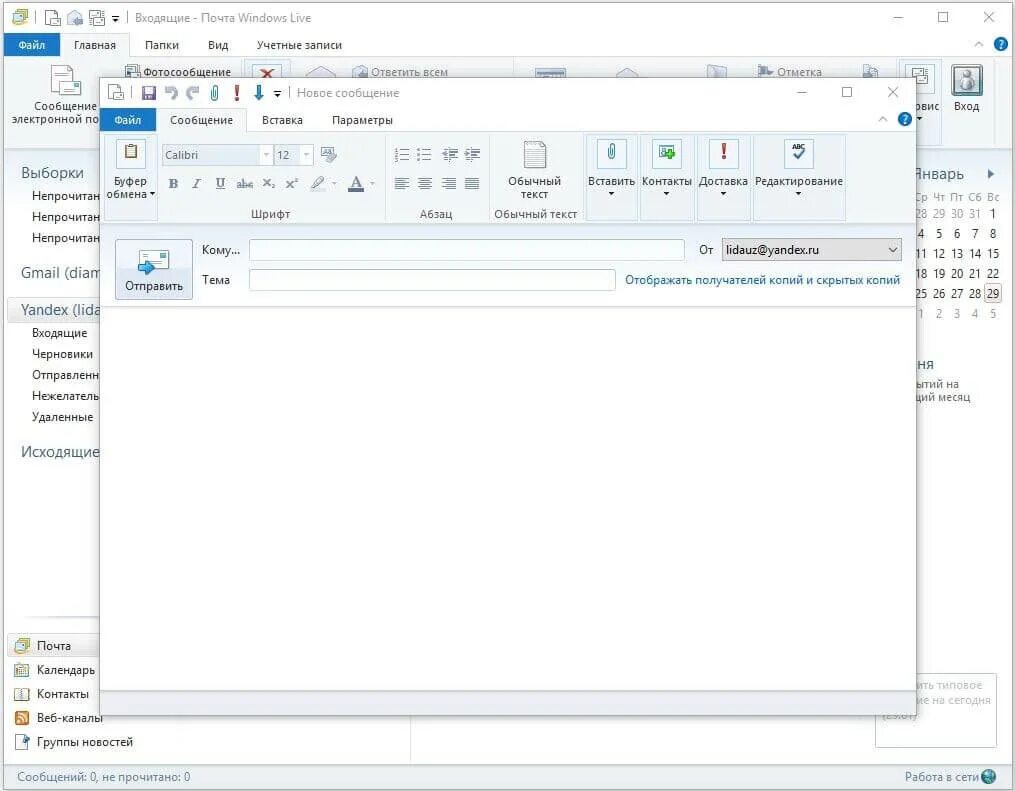1015x791 pixels.
Task: Go to next month in calendar
Action: click(x=990, y=174)
